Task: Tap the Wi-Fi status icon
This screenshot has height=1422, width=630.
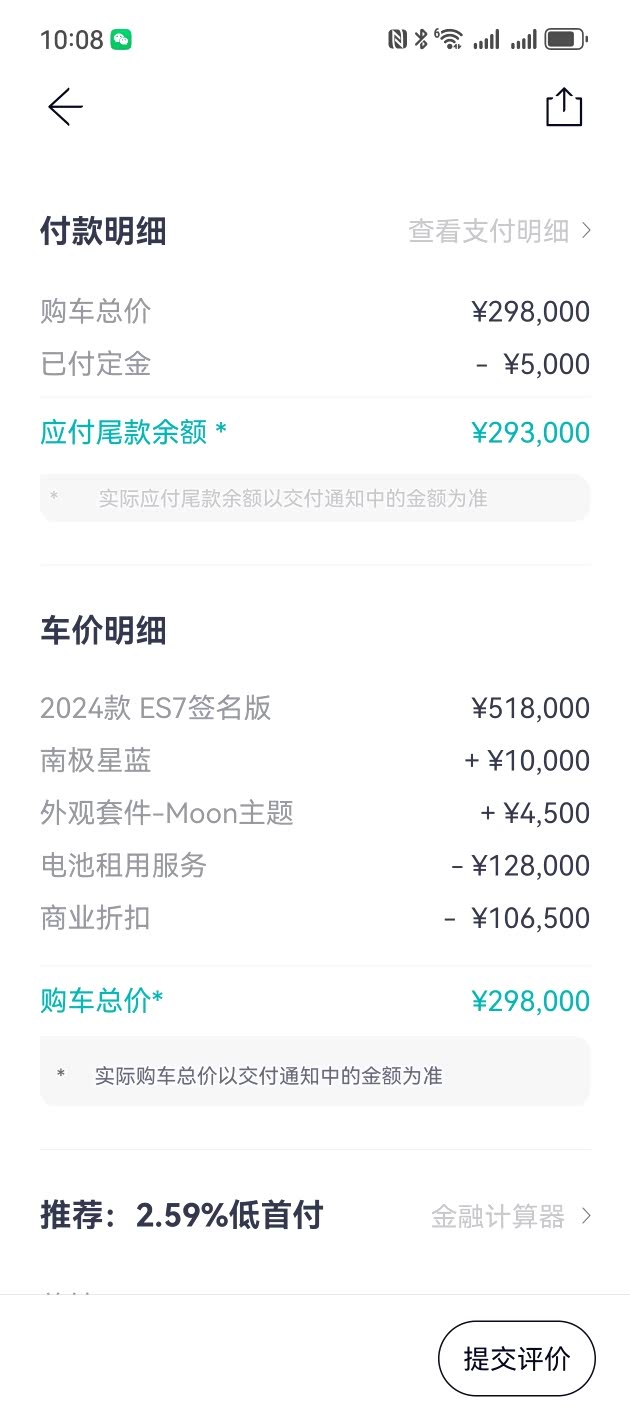Action: [x=450, y=40]
